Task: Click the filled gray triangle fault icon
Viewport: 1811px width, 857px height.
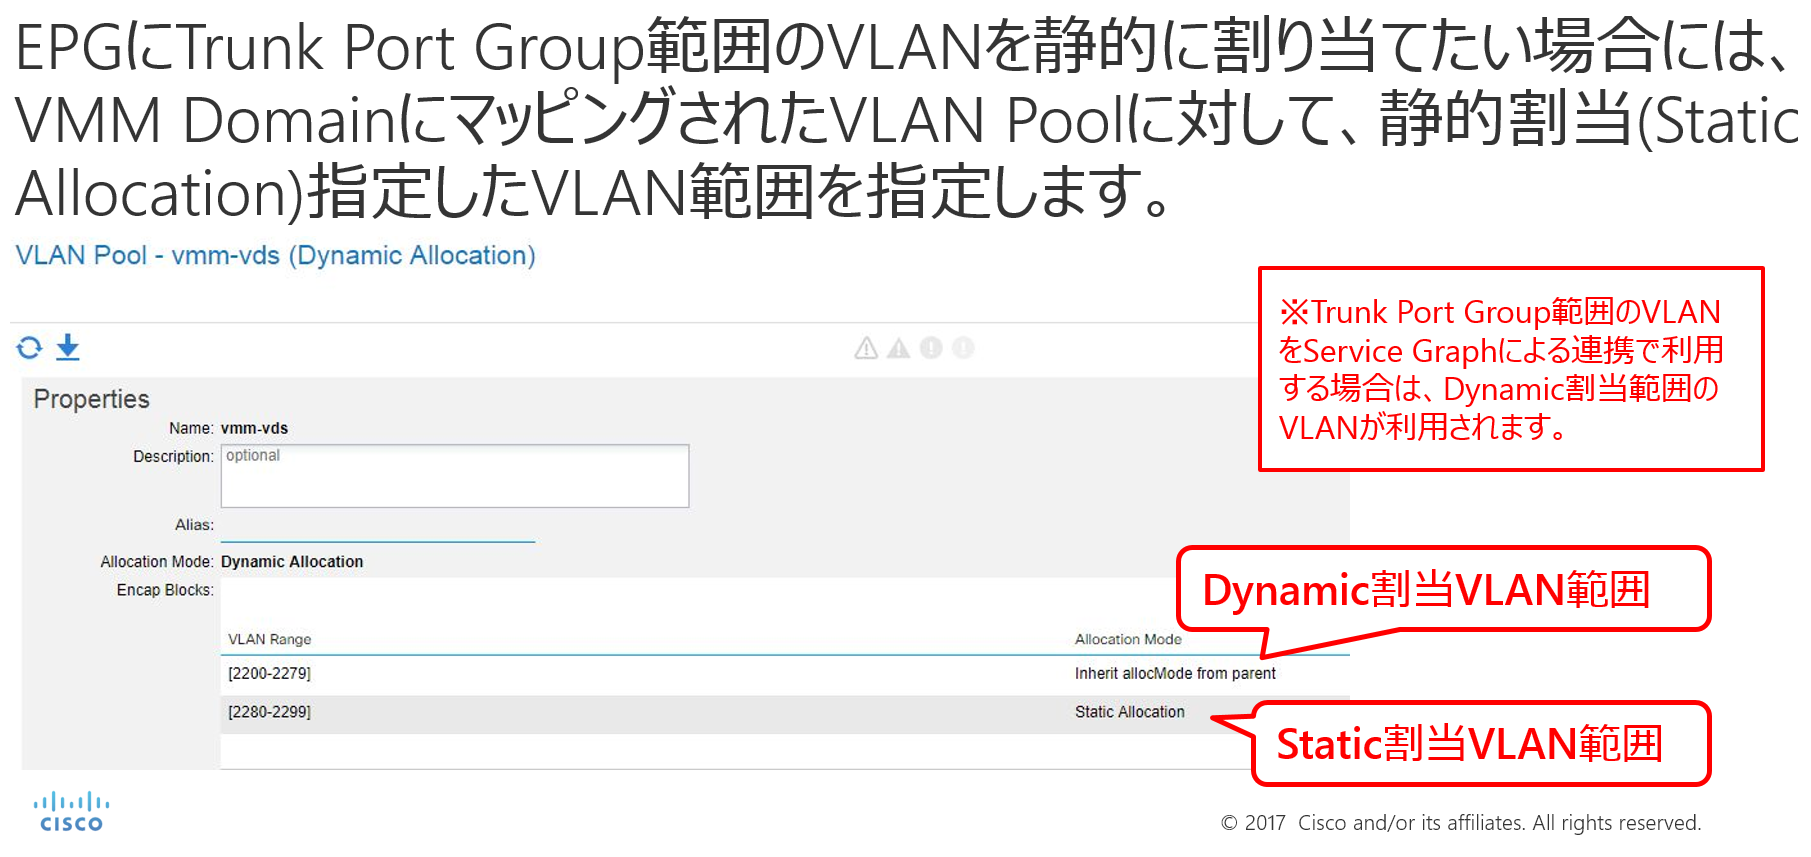Action: click(898, 348)
